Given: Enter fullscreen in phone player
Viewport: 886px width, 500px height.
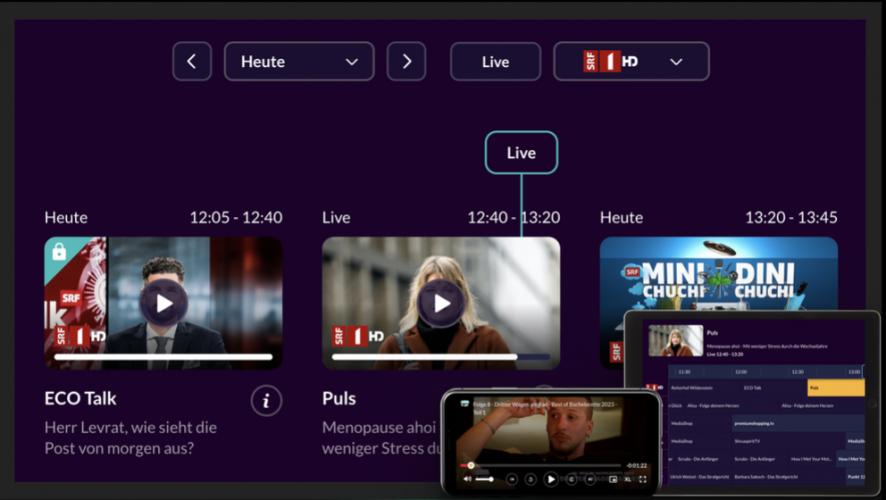Looking at the screenshot, I should coord(642,479).
